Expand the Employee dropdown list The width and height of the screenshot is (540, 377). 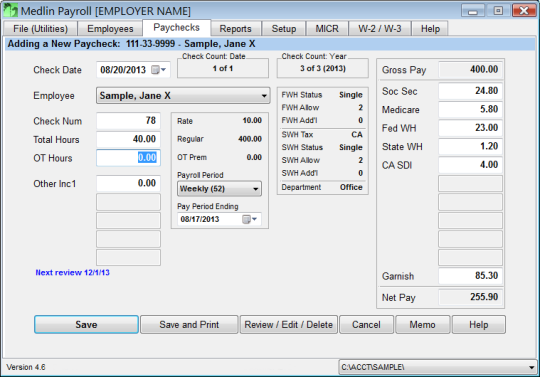coord(264,96)
